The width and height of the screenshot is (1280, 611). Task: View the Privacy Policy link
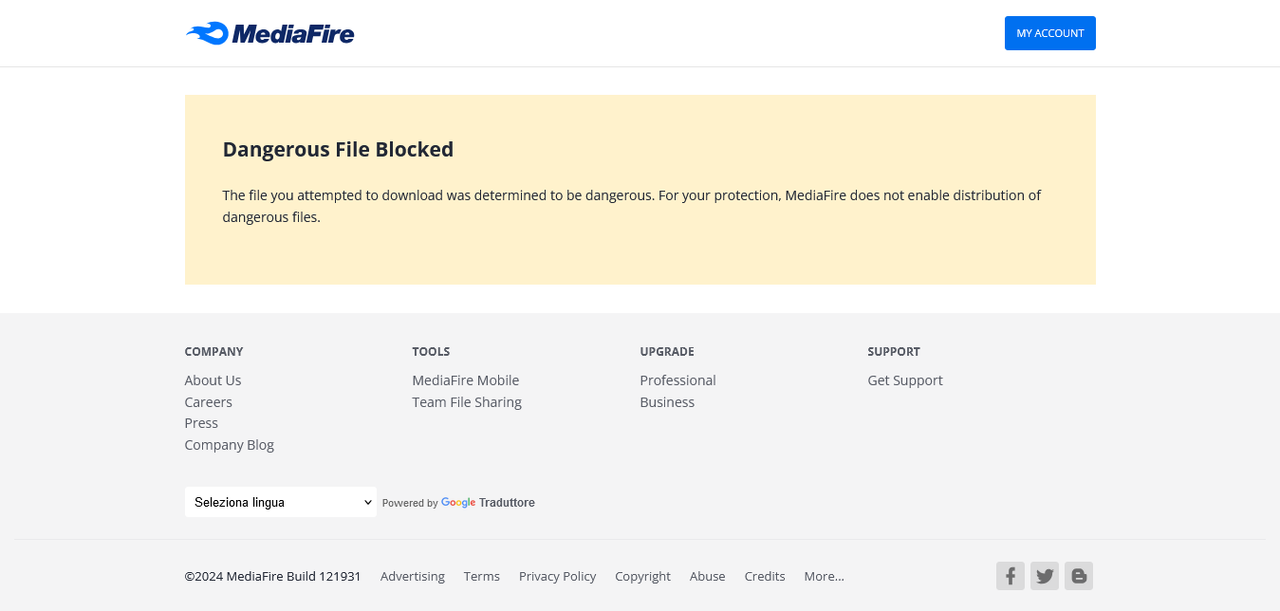click(557, 576)
